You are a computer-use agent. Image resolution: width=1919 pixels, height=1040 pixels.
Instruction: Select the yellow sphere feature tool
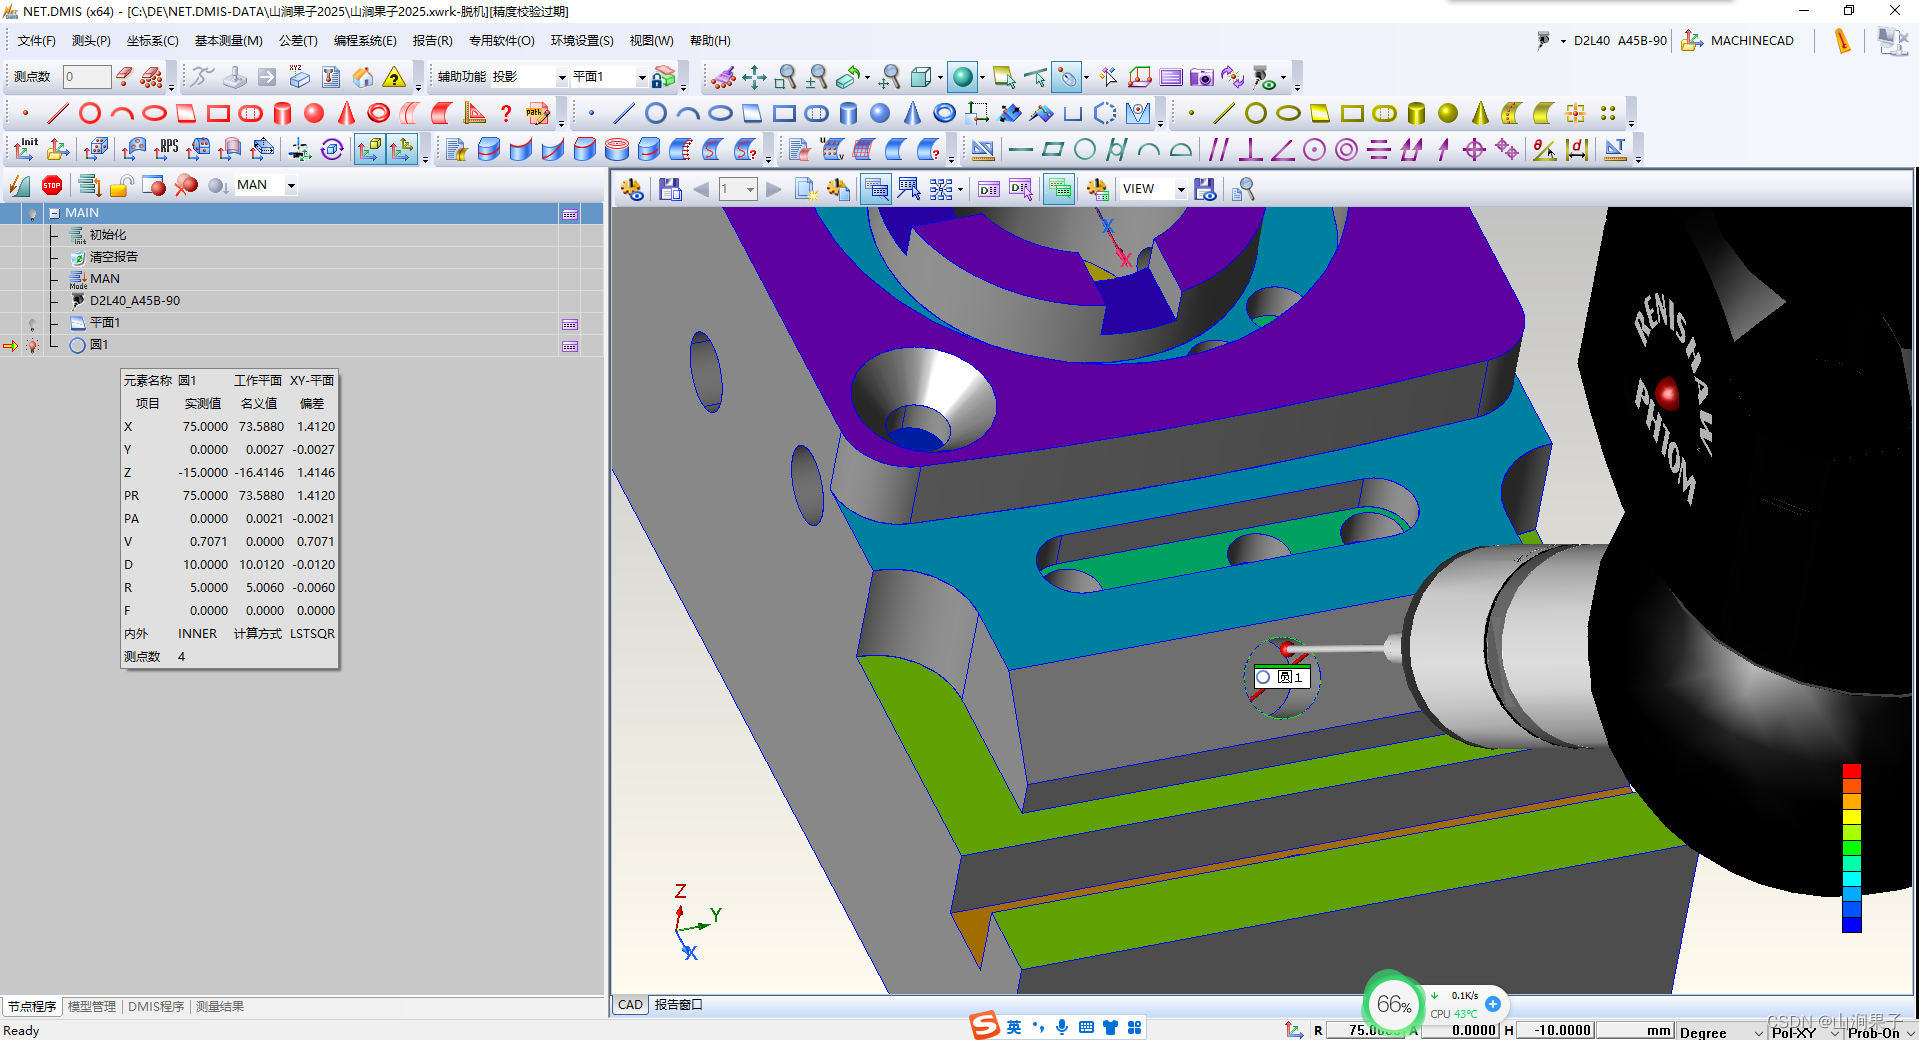1448,113
